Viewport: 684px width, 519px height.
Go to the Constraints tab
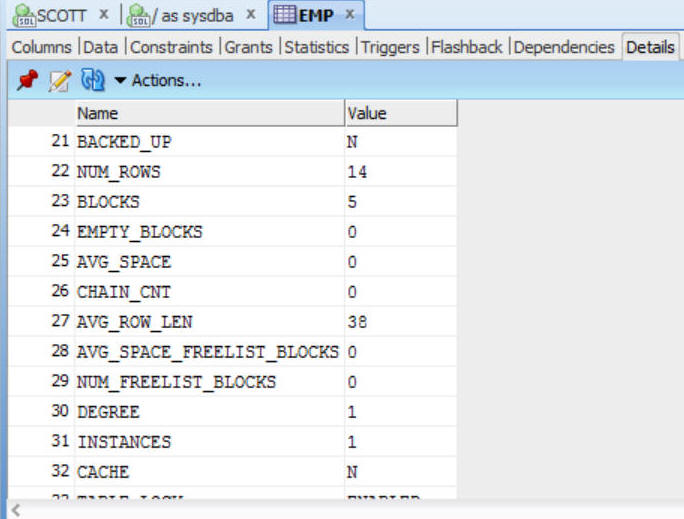click(x=171, y=47)
